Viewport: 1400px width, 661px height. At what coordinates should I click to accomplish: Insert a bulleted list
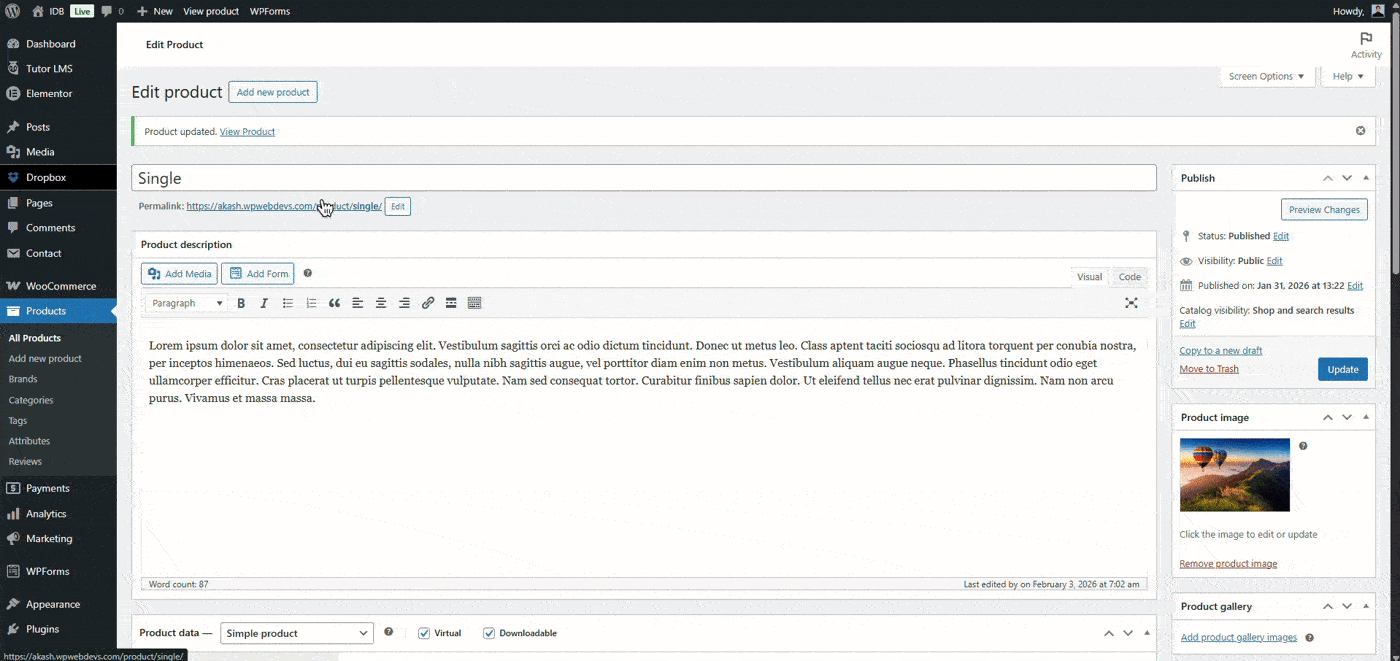[287, 303]
